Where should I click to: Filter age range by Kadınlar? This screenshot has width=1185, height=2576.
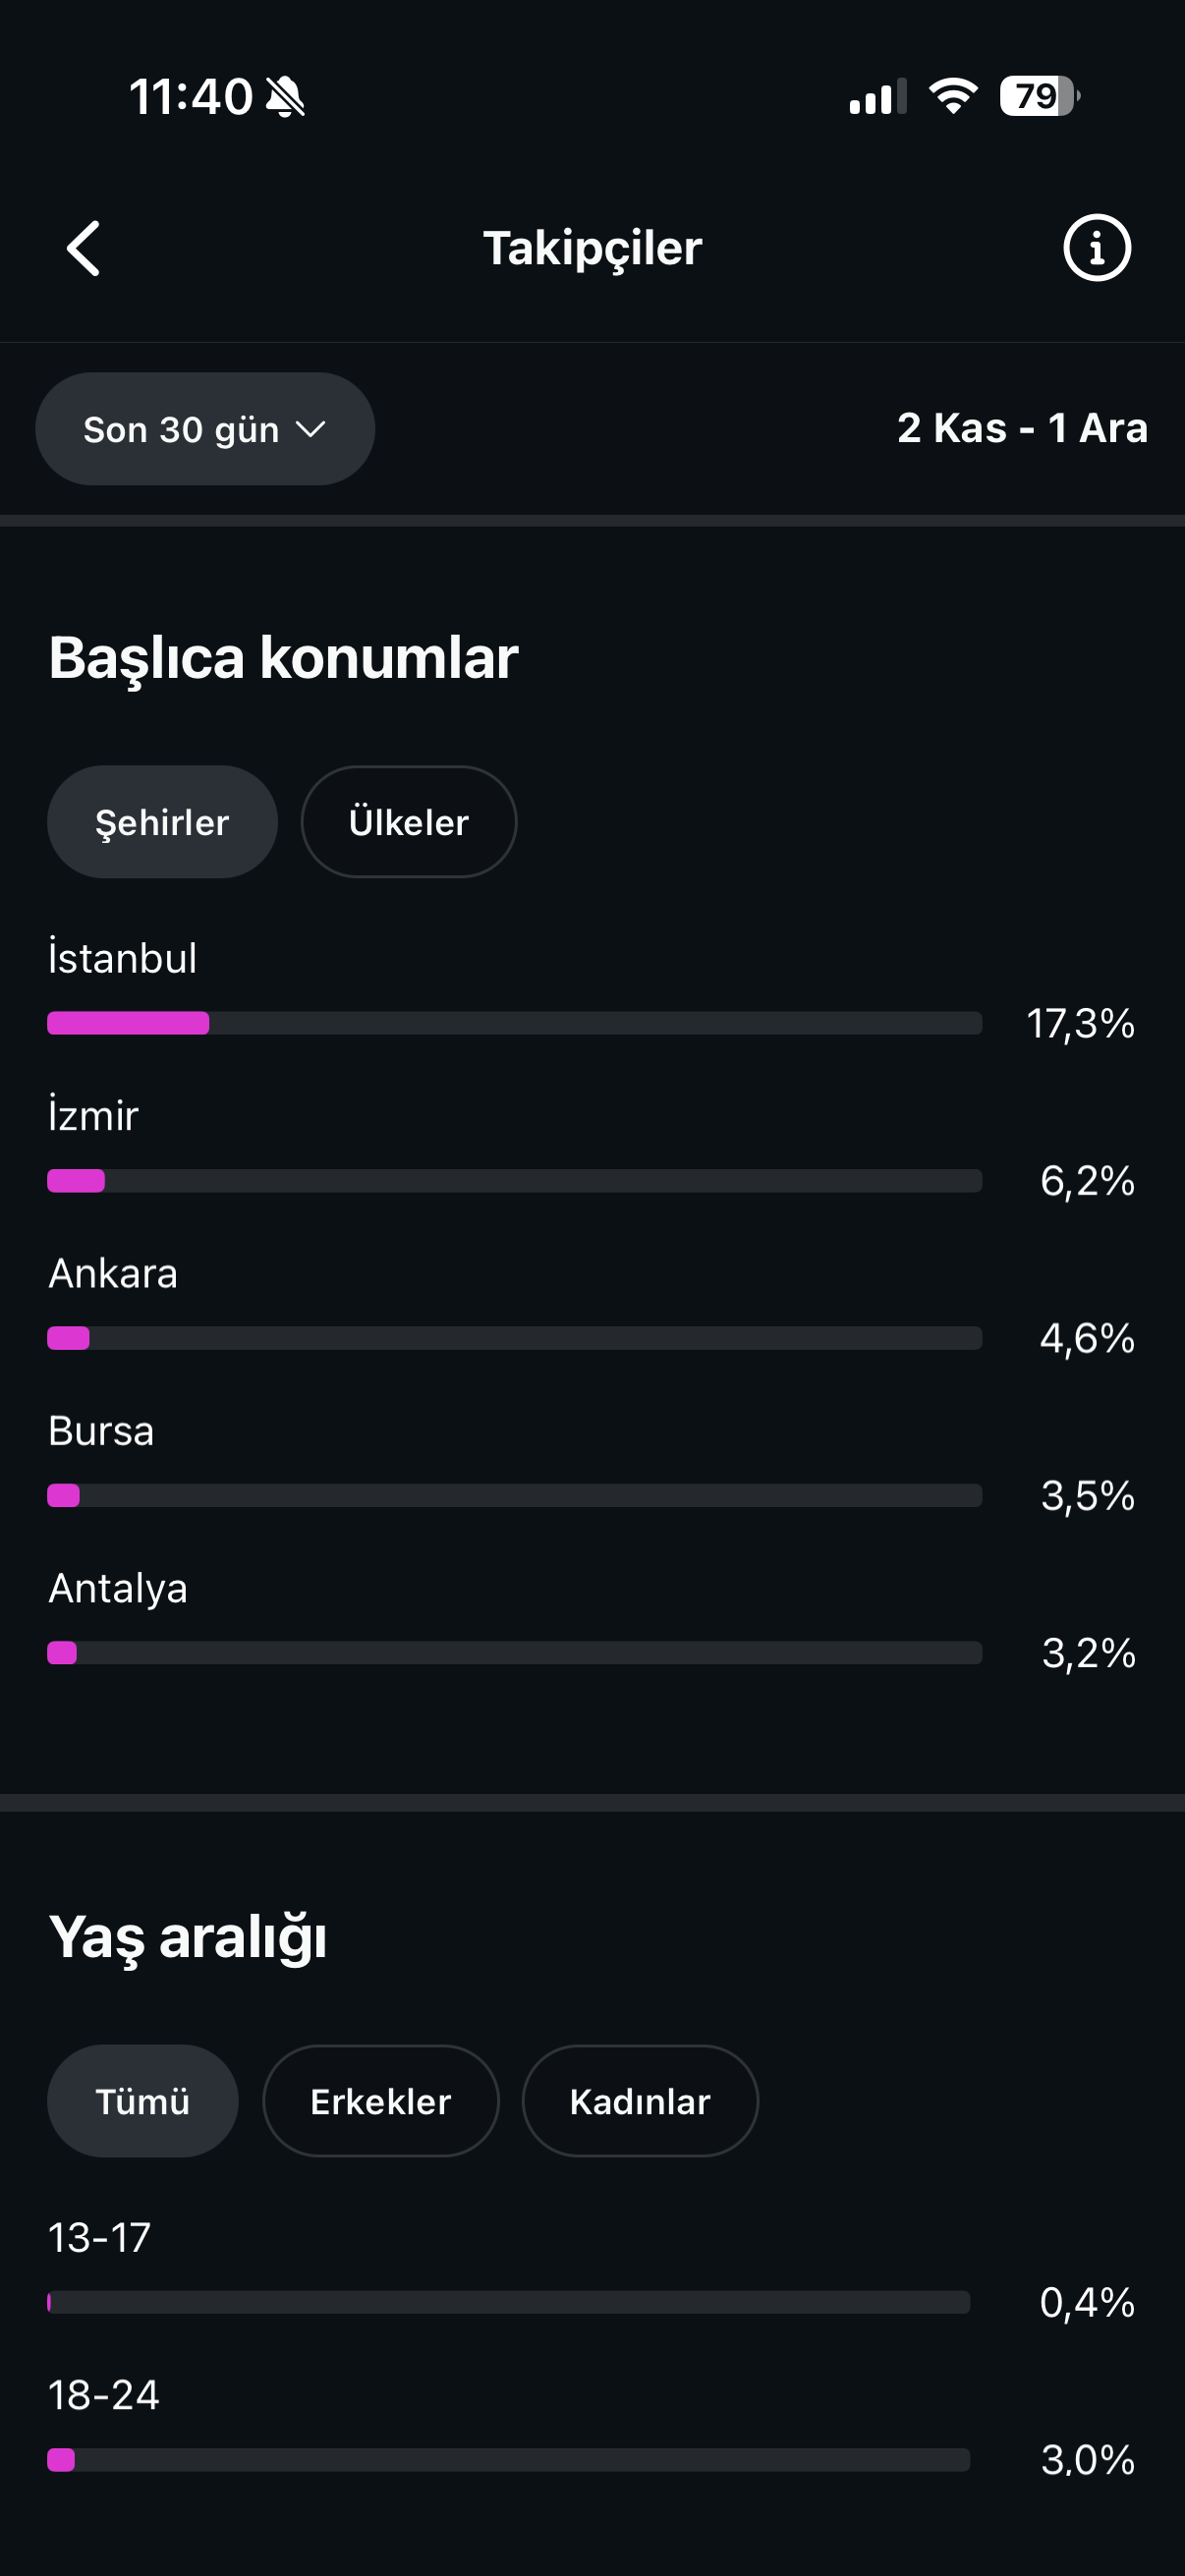640,2101
